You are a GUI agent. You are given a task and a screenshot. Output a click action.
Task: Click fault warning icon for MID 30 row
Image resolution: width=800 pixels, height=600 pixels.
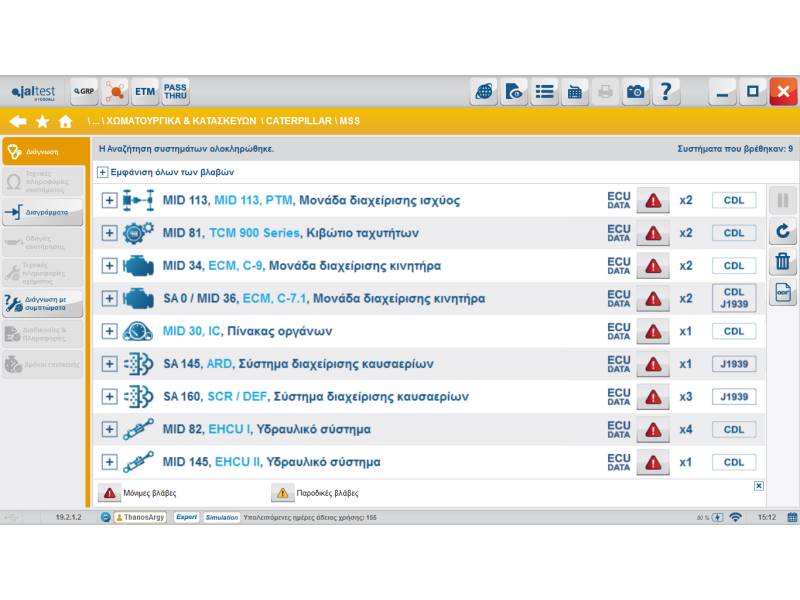tap(653, 332)
